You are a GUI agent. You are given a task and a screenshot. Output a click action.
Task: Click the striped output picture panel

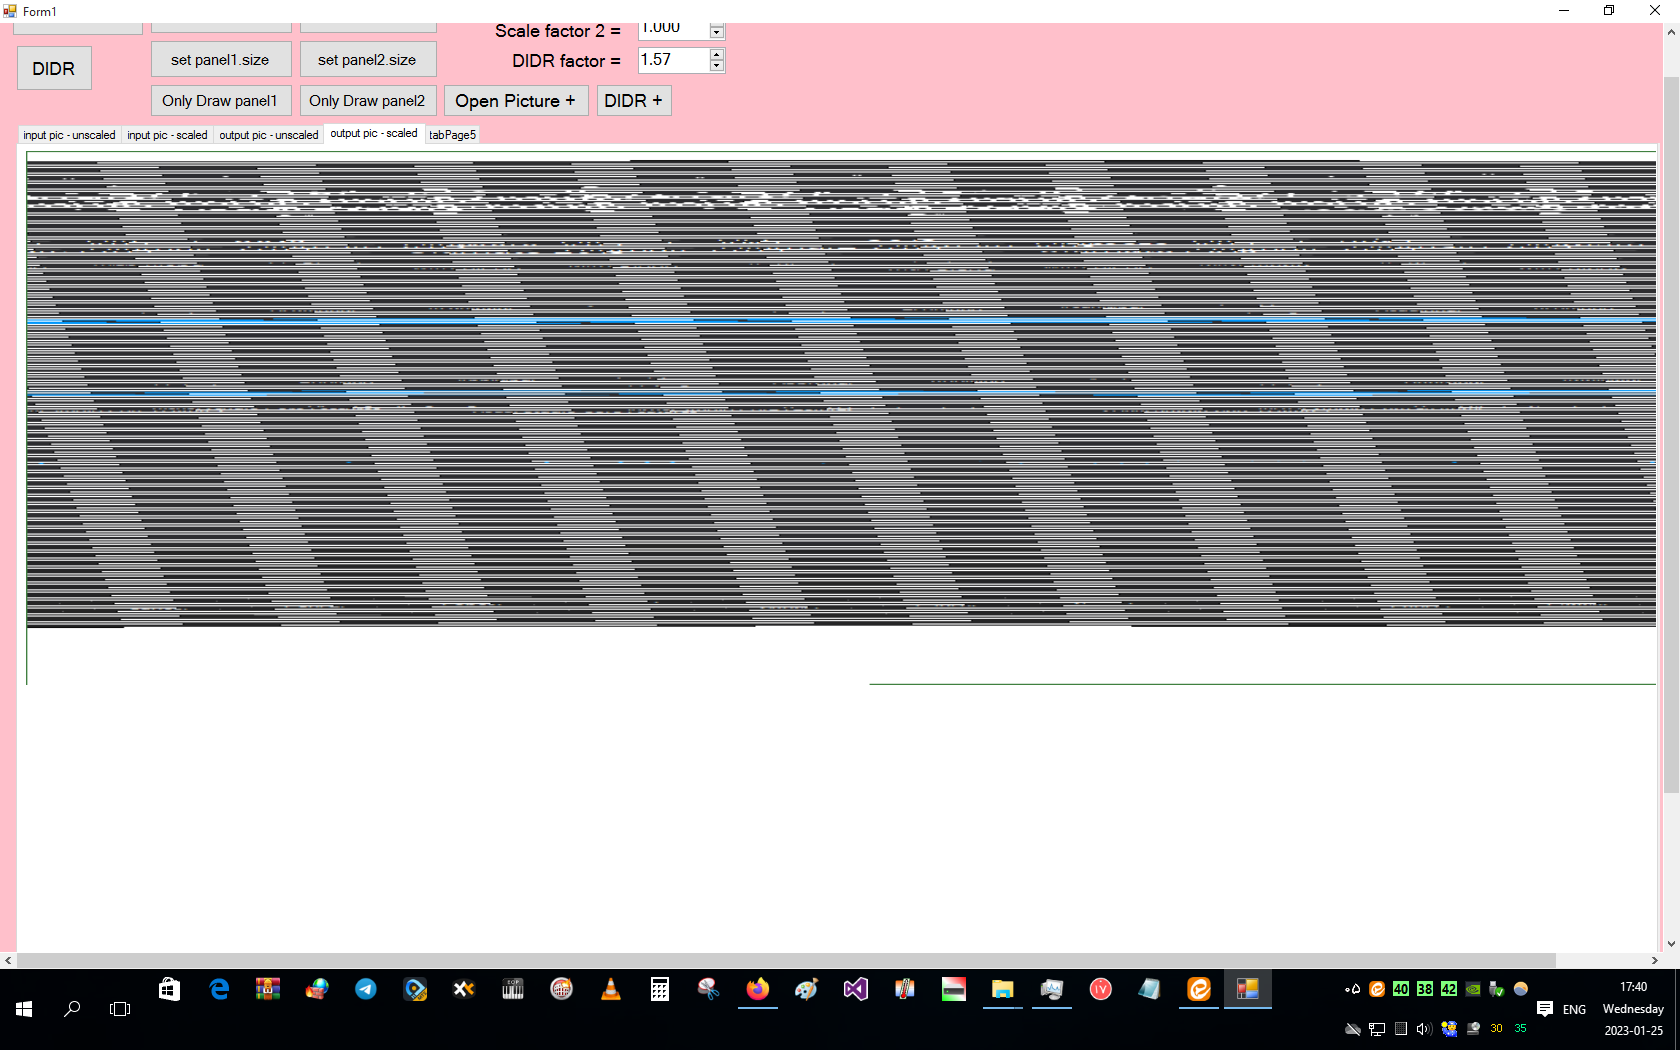point(841,394)
